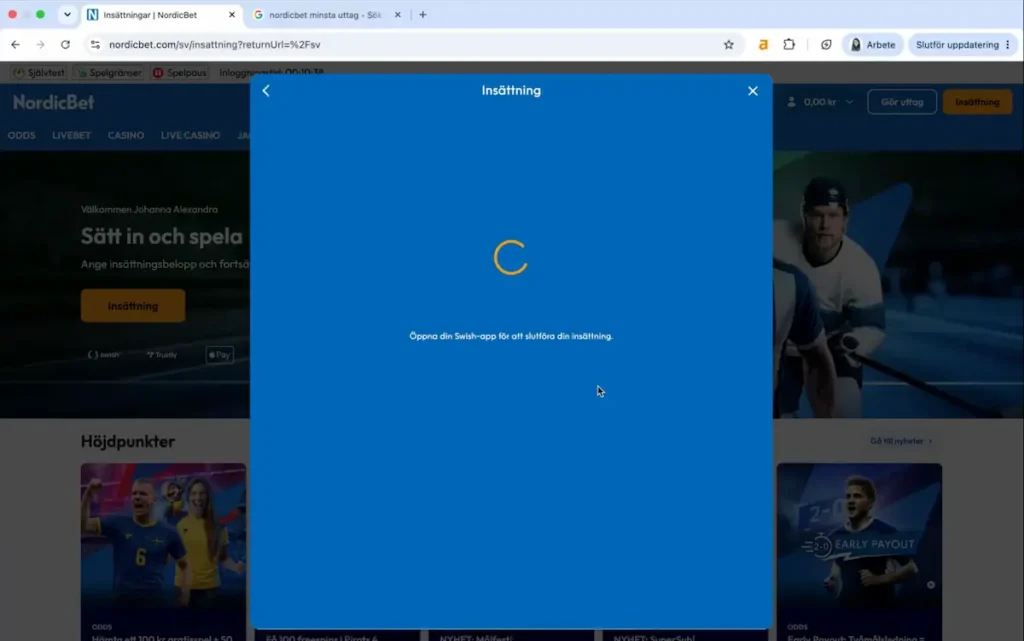
Task: Close the nordicbet minsta uttag tab
Action: [398, 14]
